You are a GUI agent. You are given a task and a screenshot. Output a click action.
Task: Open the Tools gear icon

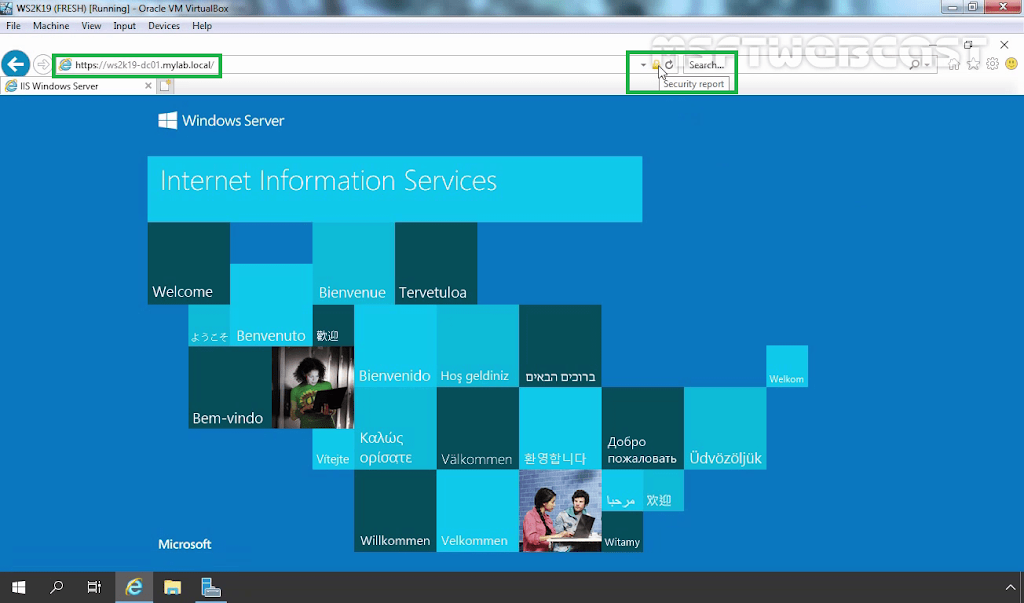click(x=992, y=64)
